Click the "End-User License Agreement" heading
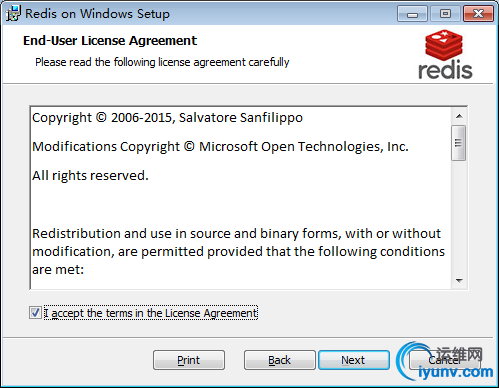 point(110,41)
